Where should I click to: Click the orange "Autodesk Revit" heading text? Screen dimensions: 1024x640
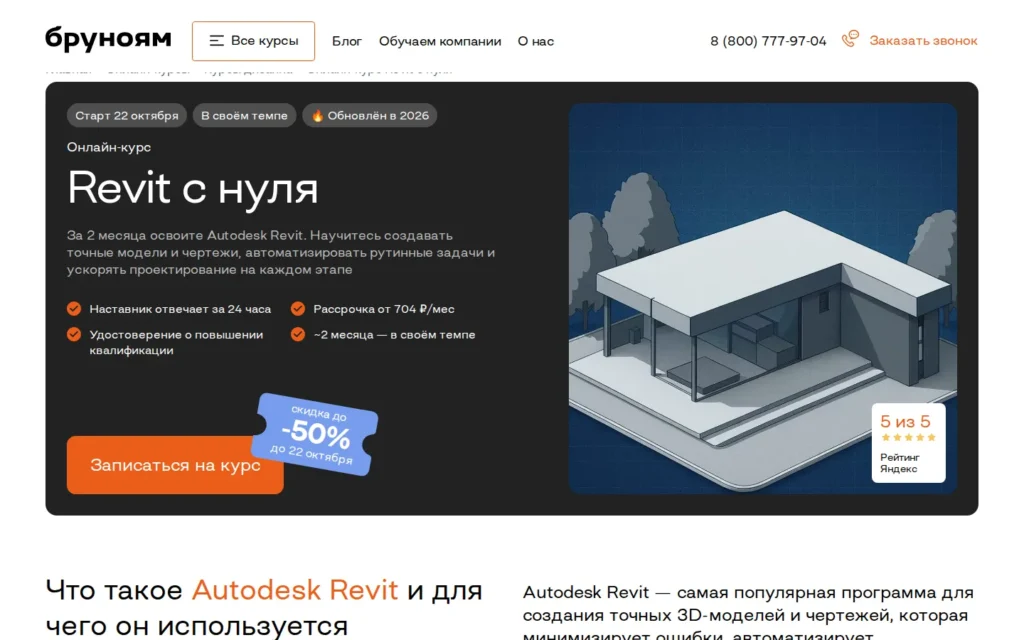coord(295,590)
